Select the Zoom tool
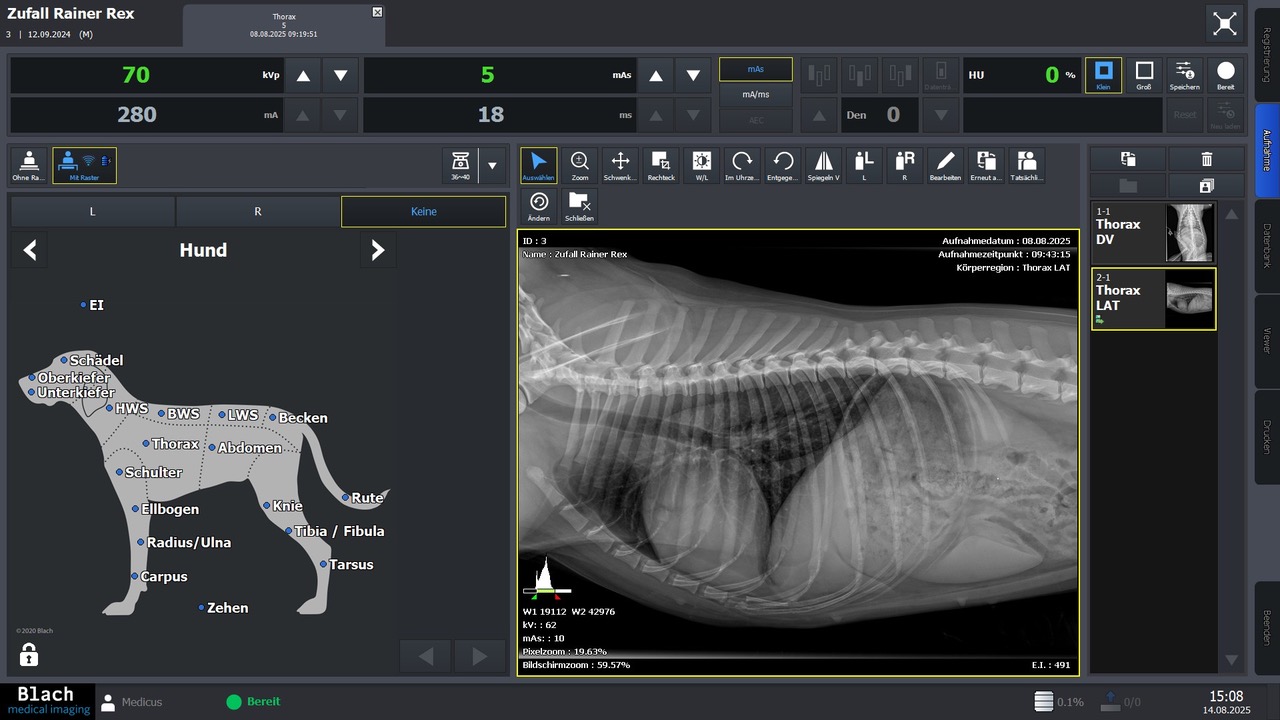Viewport: 1280px width, 720px height. (x=580, y=165)
